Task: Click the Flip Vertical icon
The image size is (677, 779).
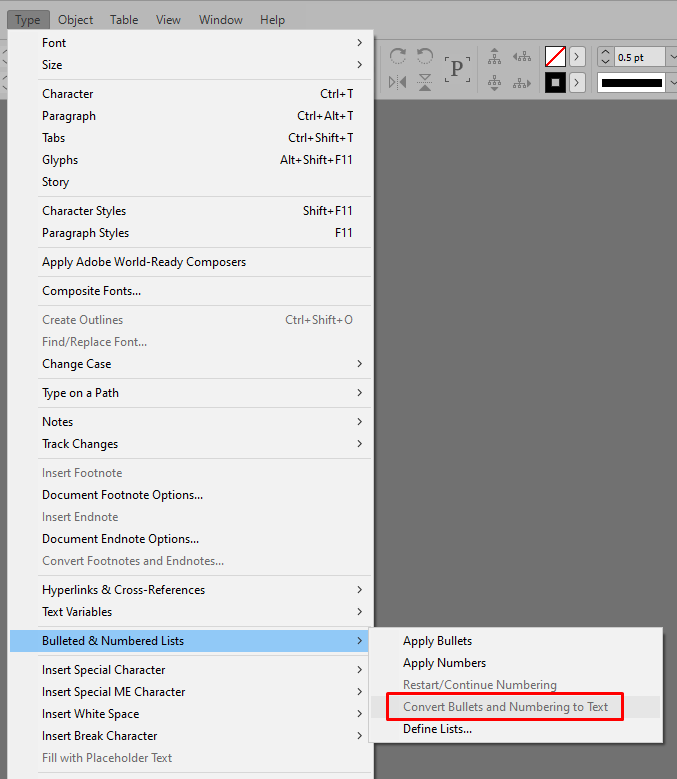Action: (x=425, y=82)
